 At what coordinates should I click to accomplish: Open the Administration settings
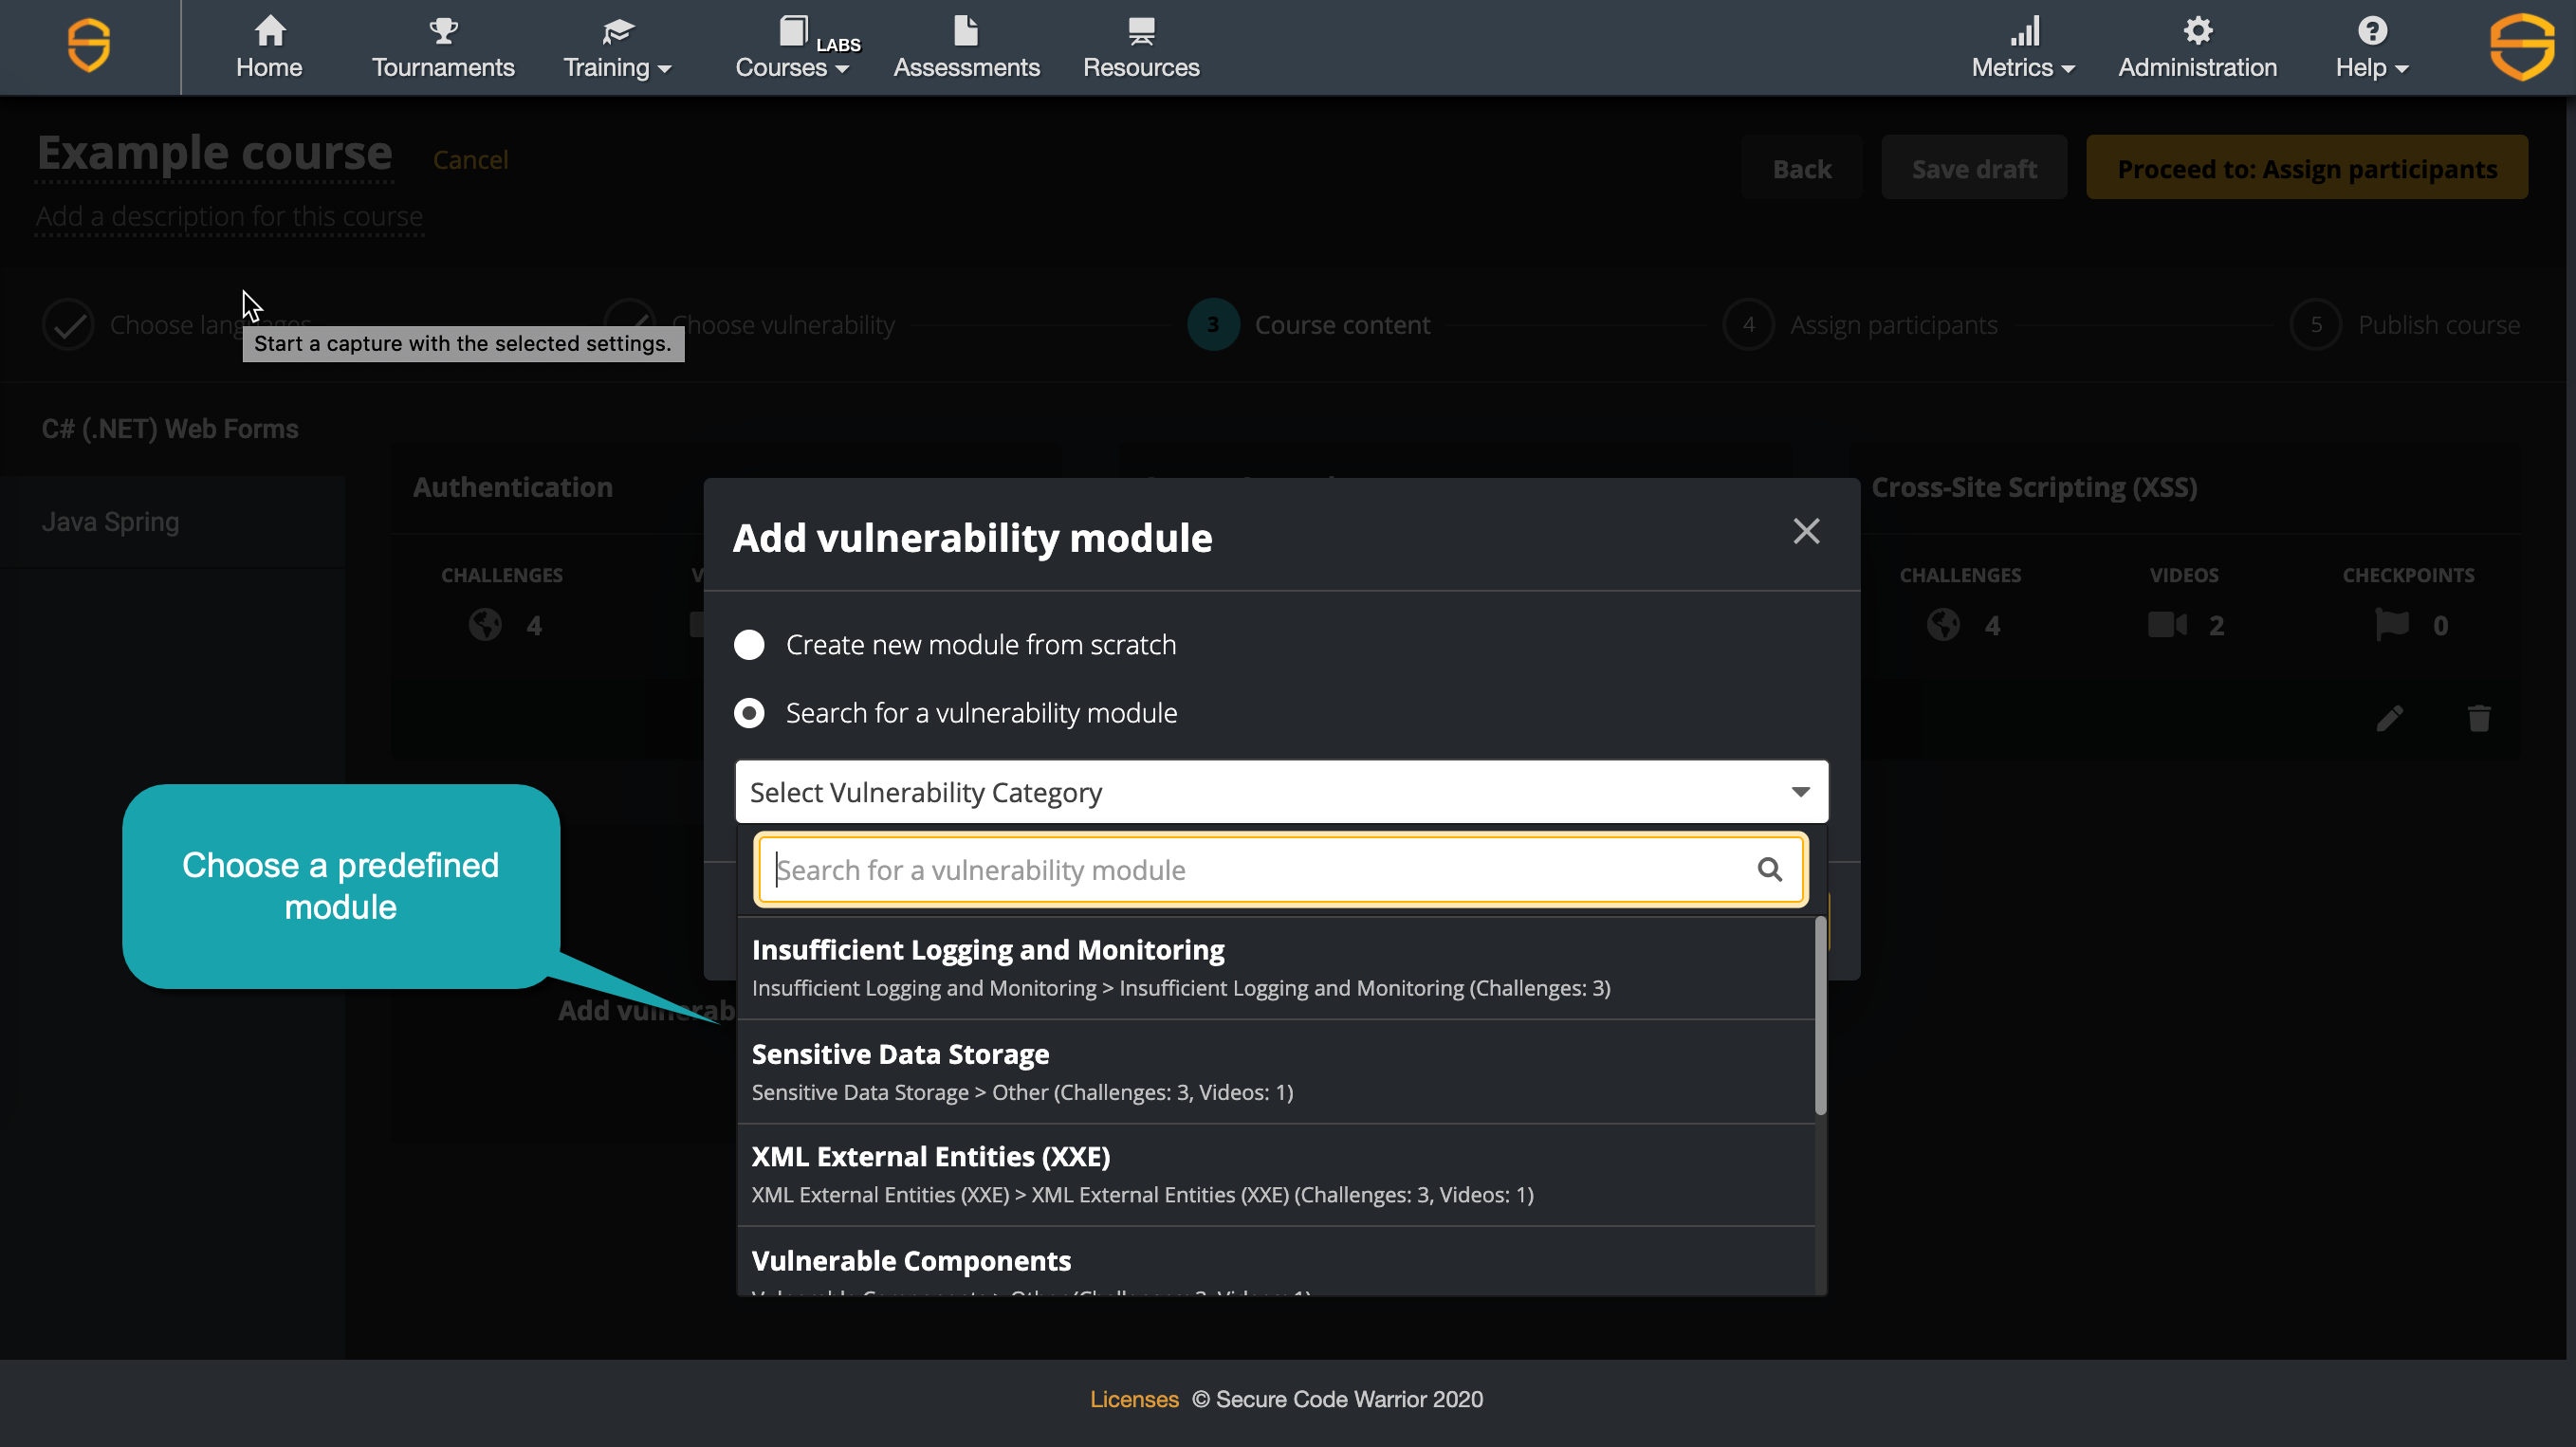click(x=2196, y=47)
